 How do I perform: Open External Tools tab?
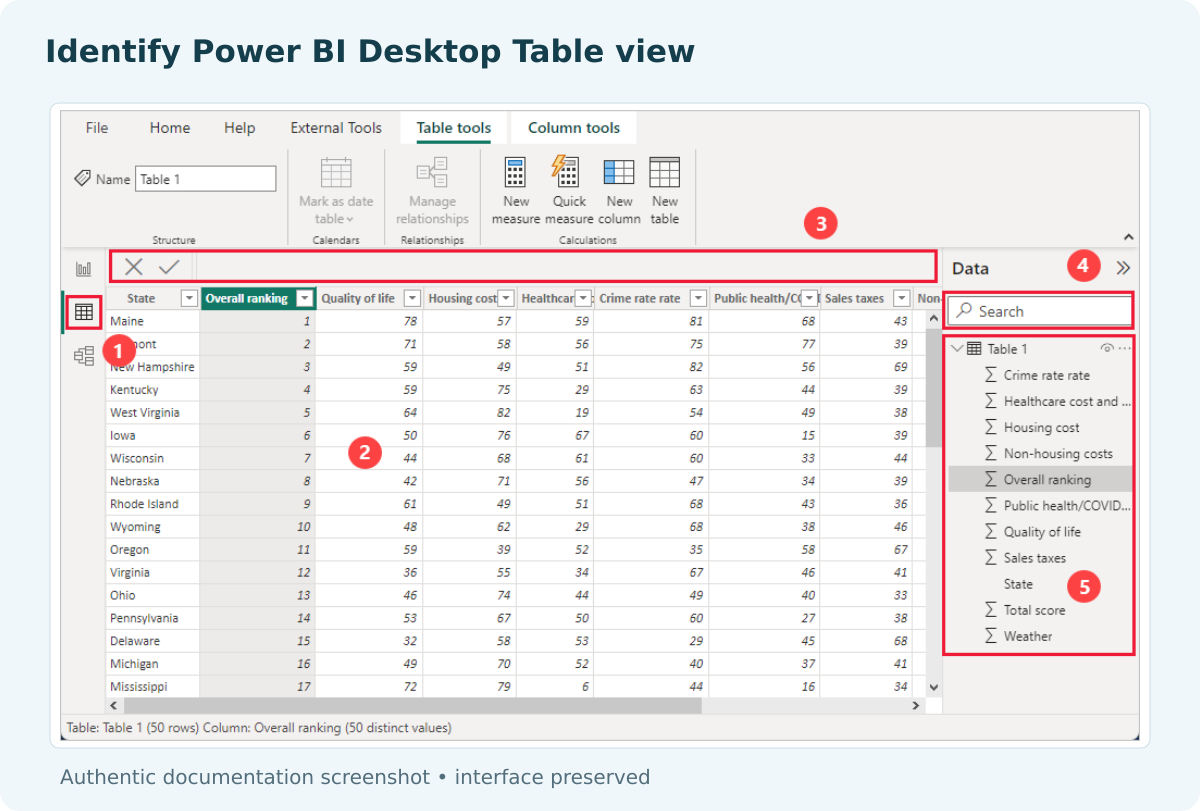(336, 128)
